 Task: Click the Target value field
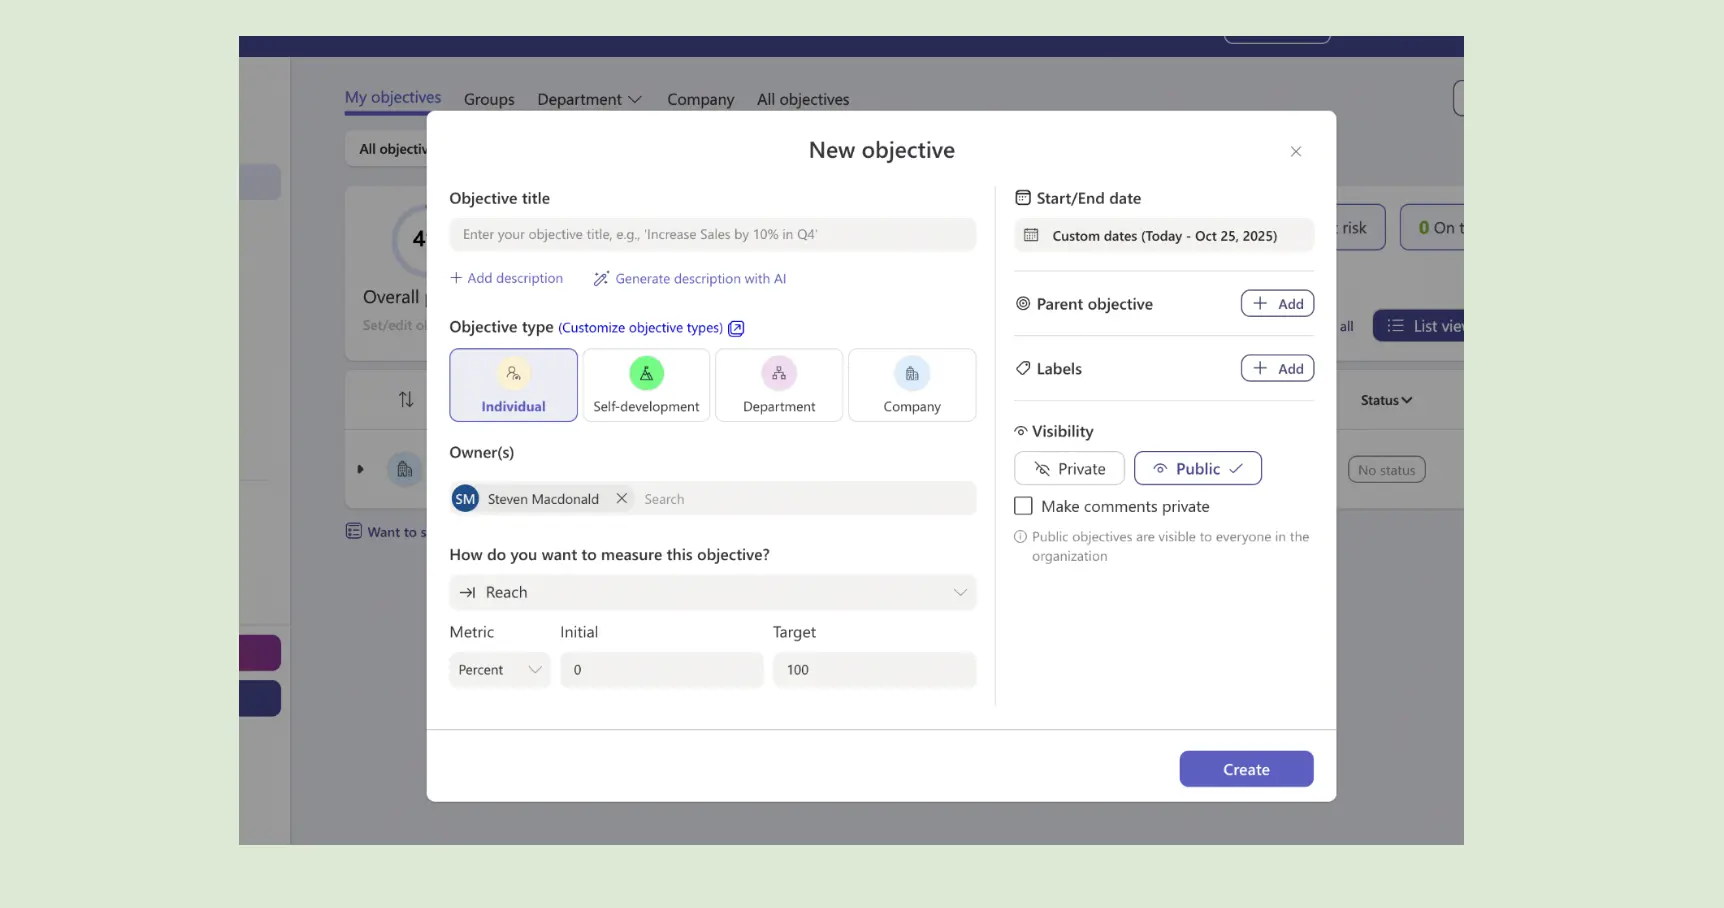click(x=874, y=670)
